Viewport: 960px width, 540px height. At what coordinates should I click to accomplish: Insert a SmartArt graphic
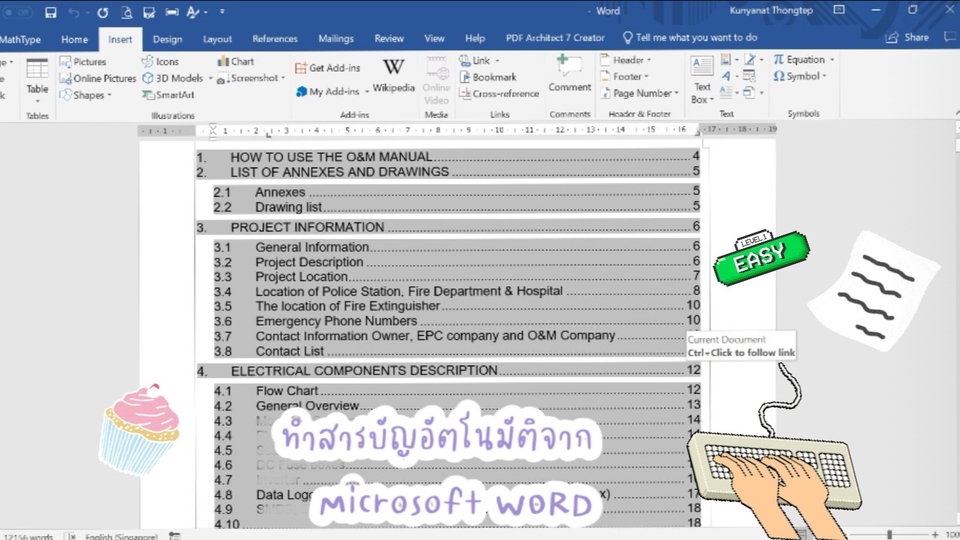click(168, 95)
